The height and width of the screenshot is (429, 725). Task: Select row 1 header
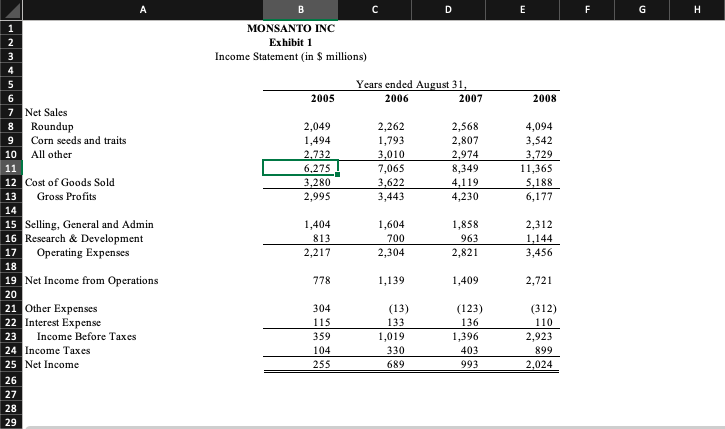pyautogui.click(x=11, y=28)
